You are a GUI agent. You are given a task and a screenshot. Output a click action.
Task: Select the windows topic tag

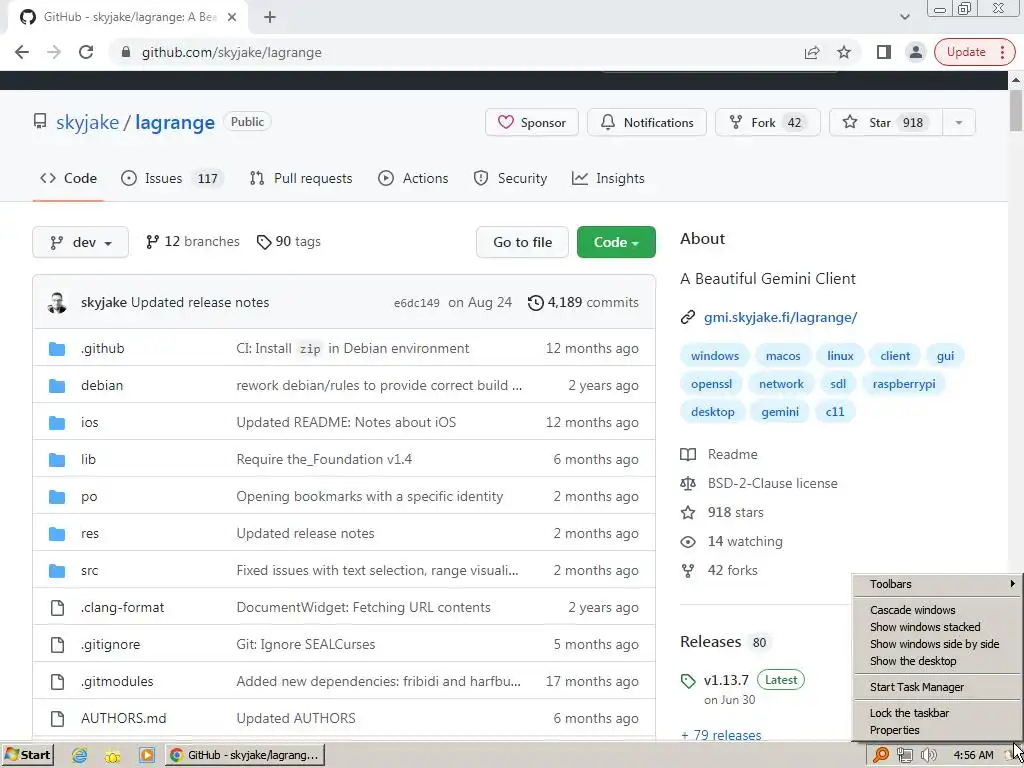coord(714,356)
